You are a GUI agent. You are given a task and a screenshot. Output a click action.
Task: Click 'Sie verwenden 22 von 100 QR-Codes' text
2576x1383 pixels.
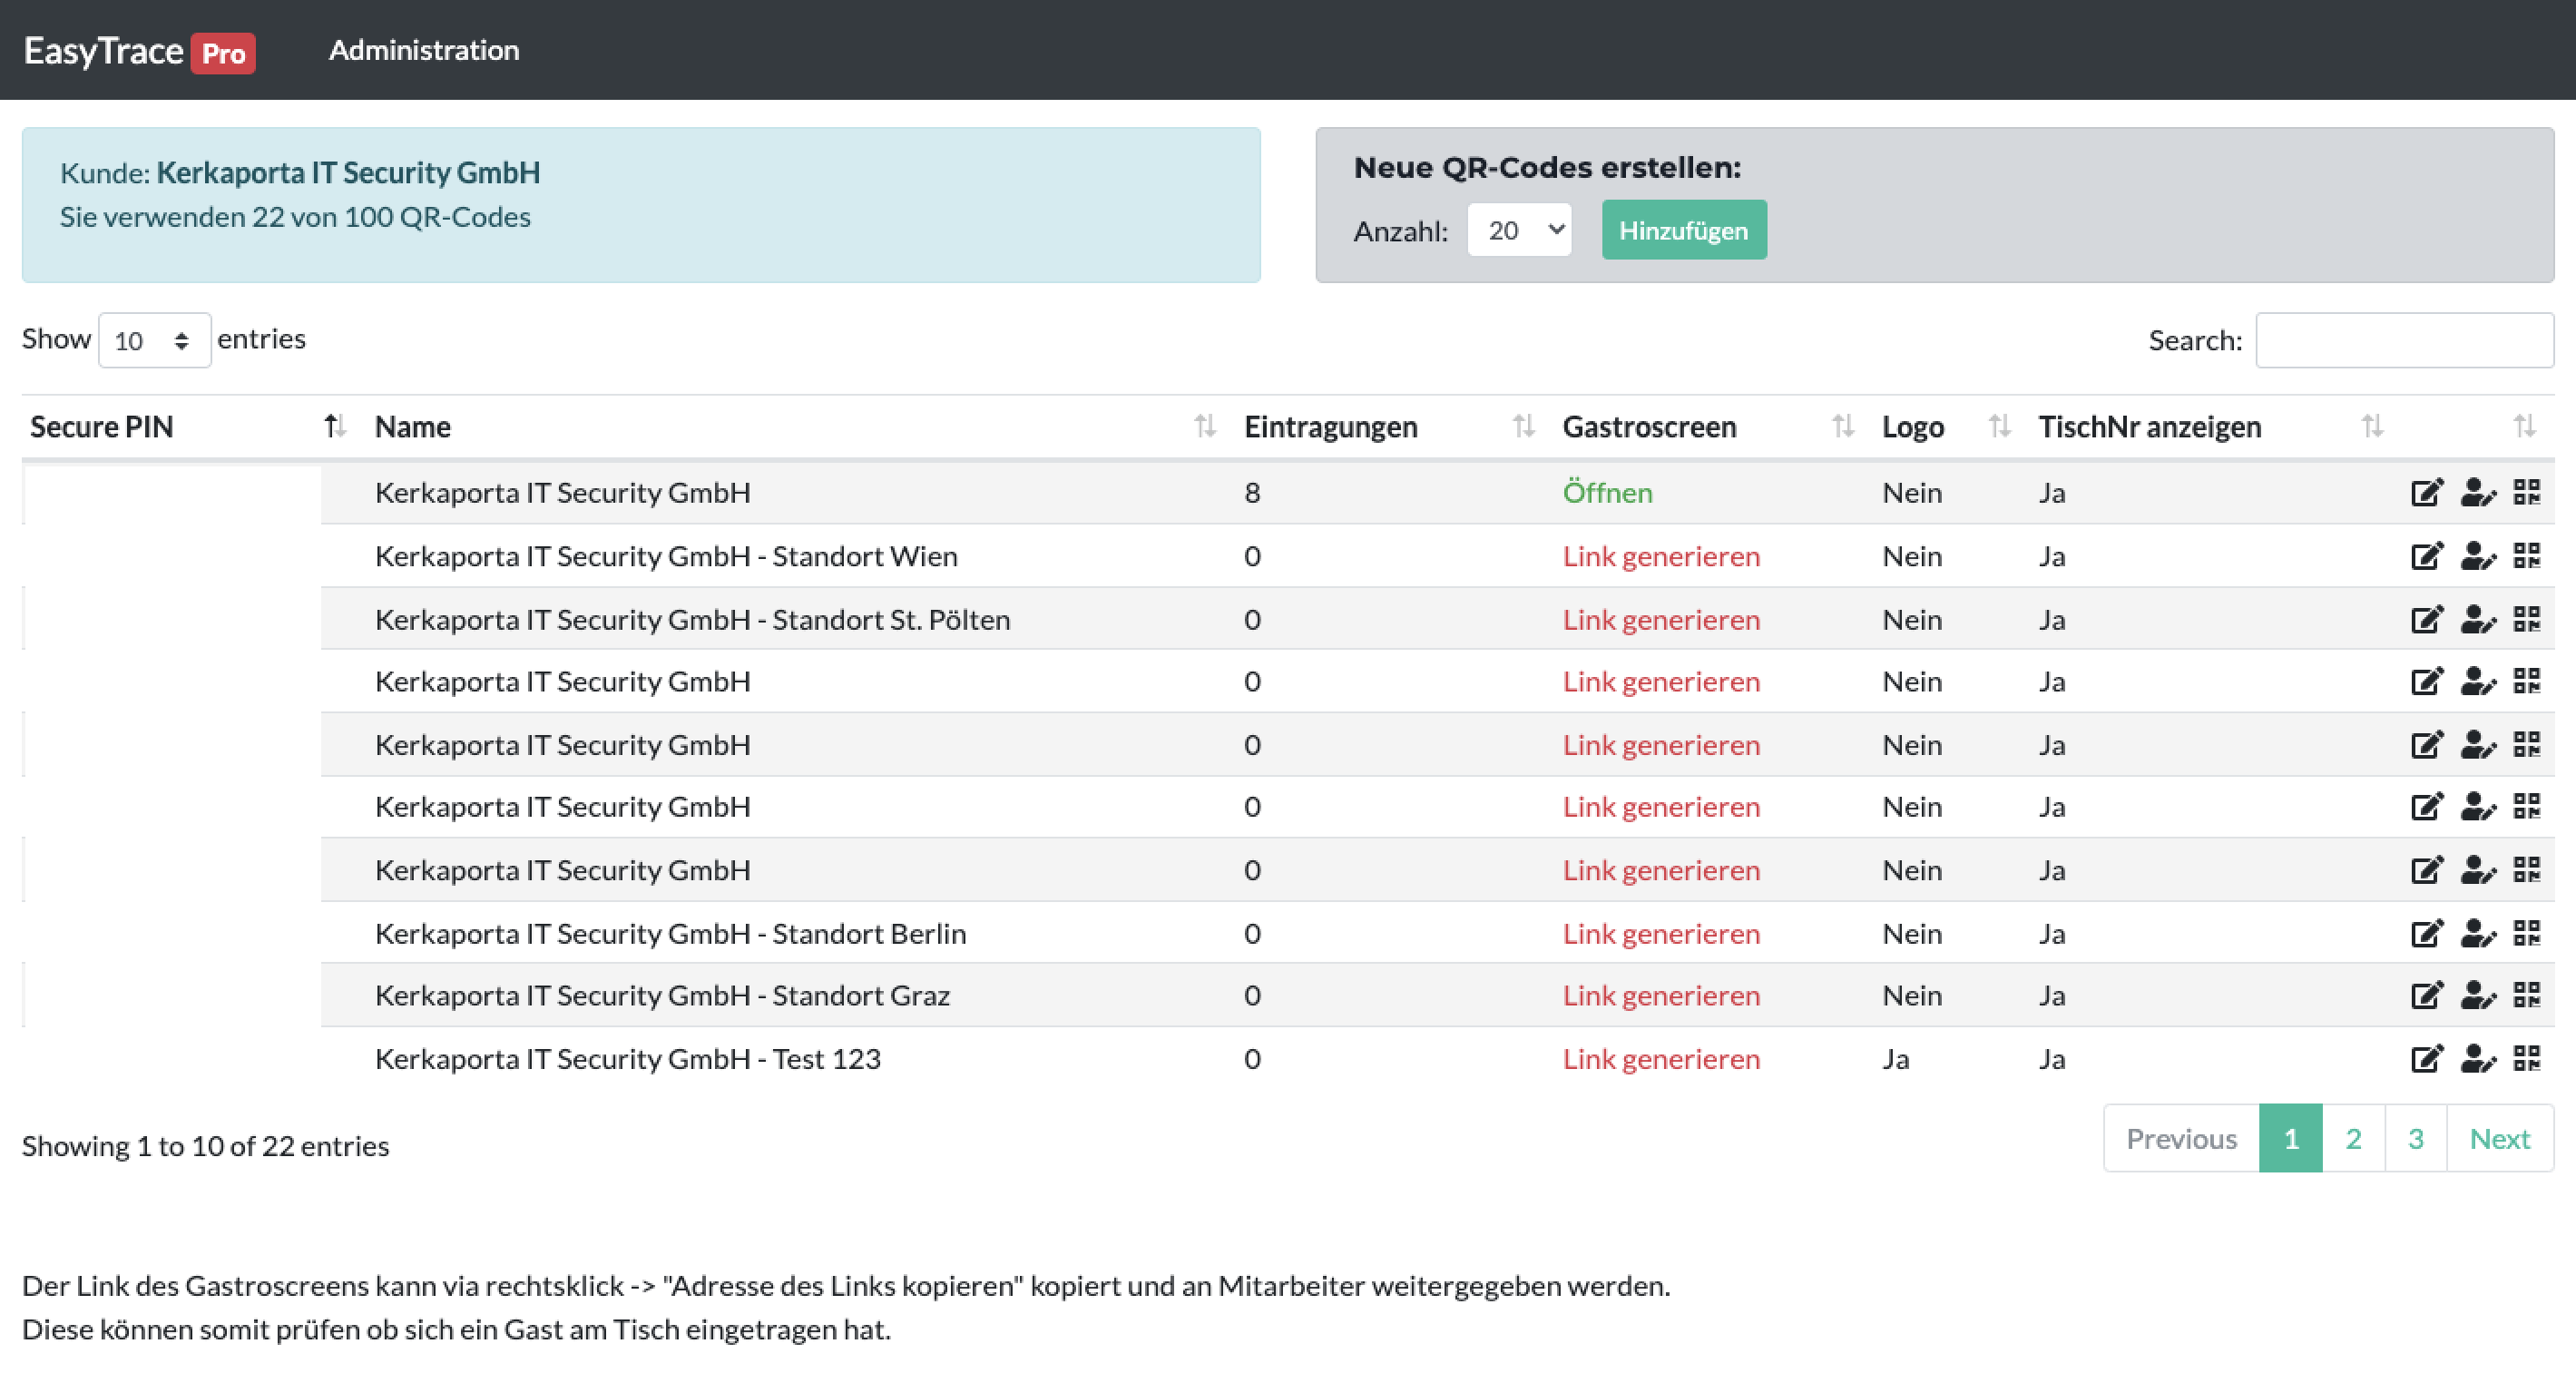coord(295,217)
